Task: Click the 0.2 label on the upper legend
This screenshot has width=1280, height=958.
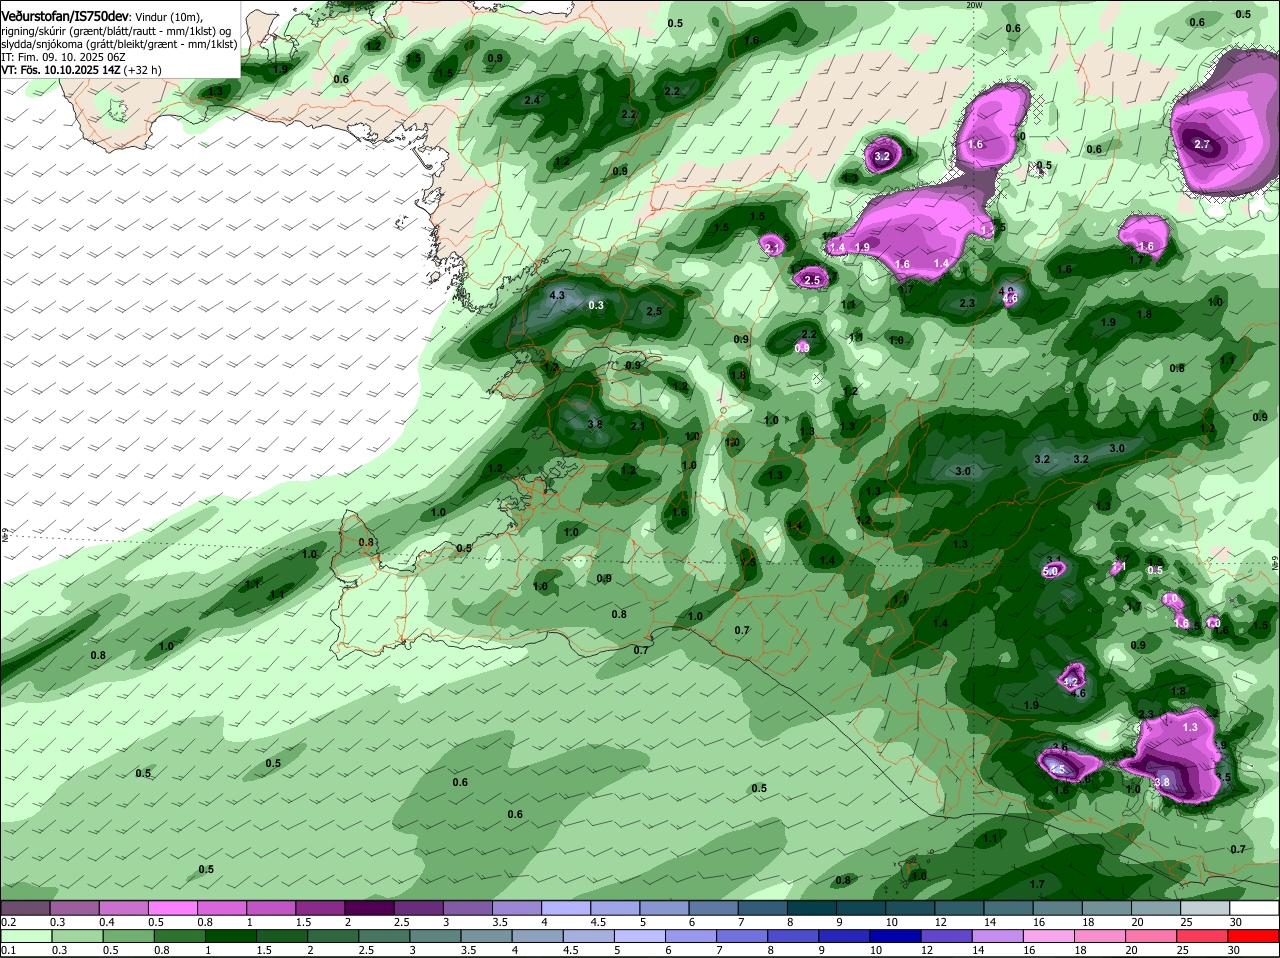Action: [8, 922]
